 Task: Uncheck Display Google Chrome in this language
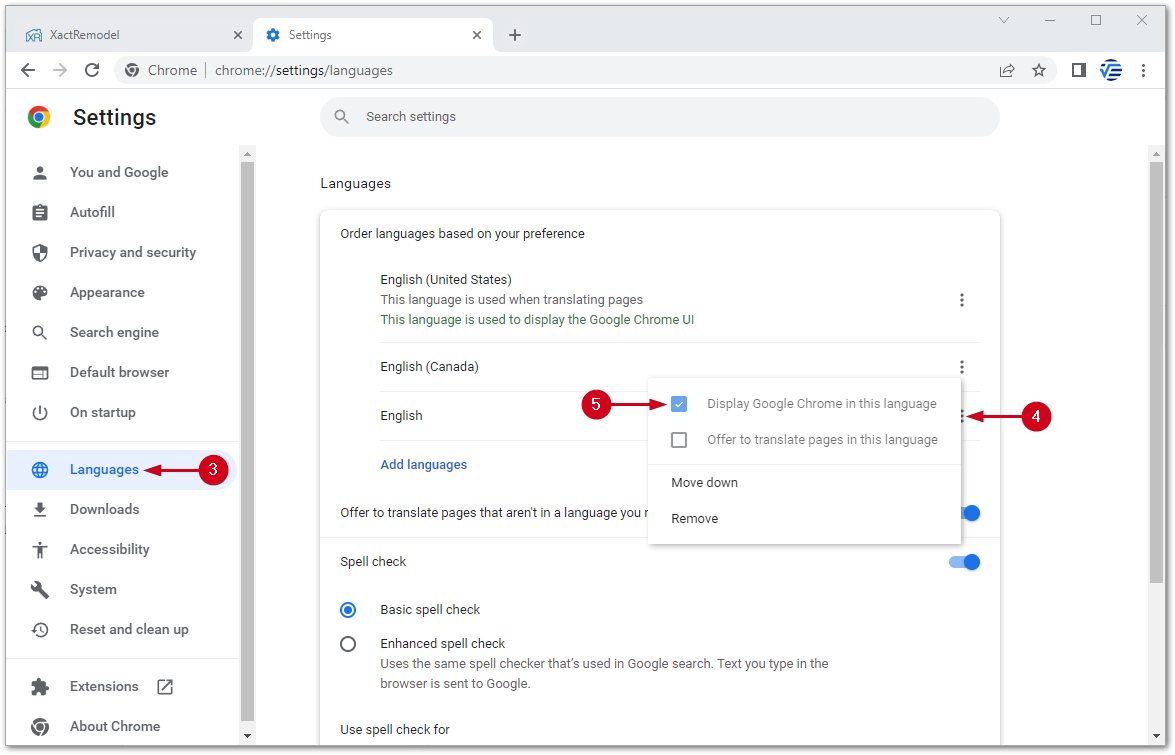tap(679, 404)
